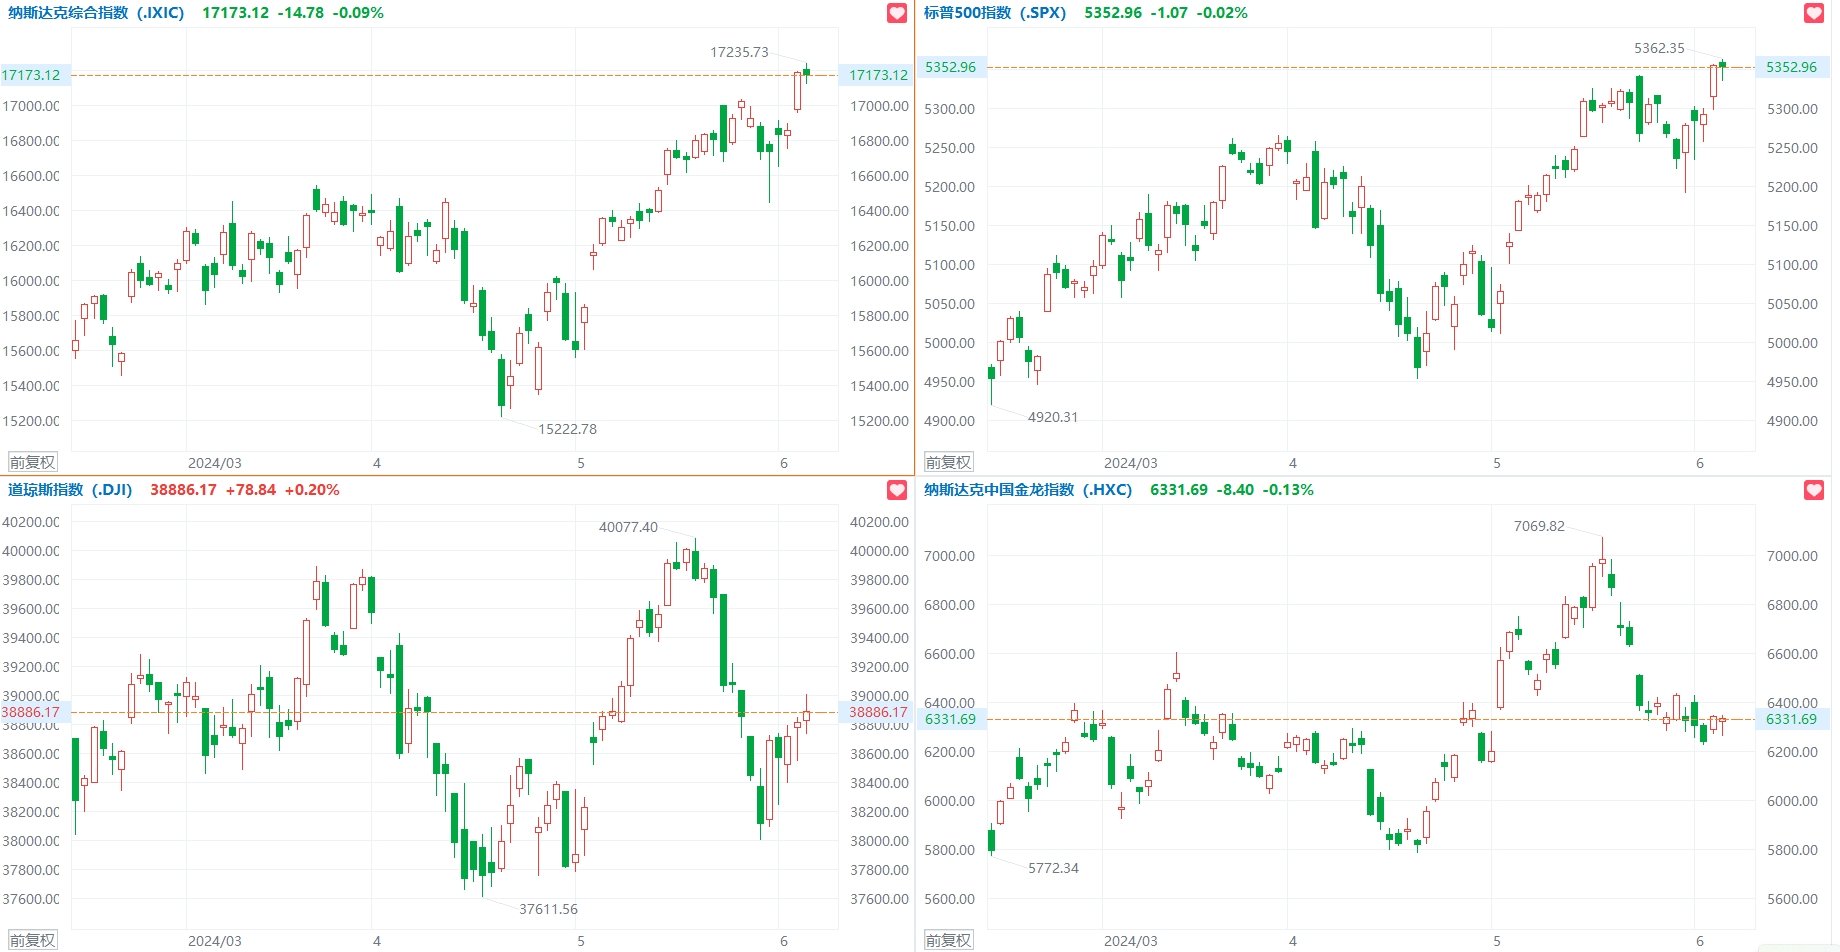
Task: Open 前复权 dropdown on HXC chart
Action: (948, 940)
